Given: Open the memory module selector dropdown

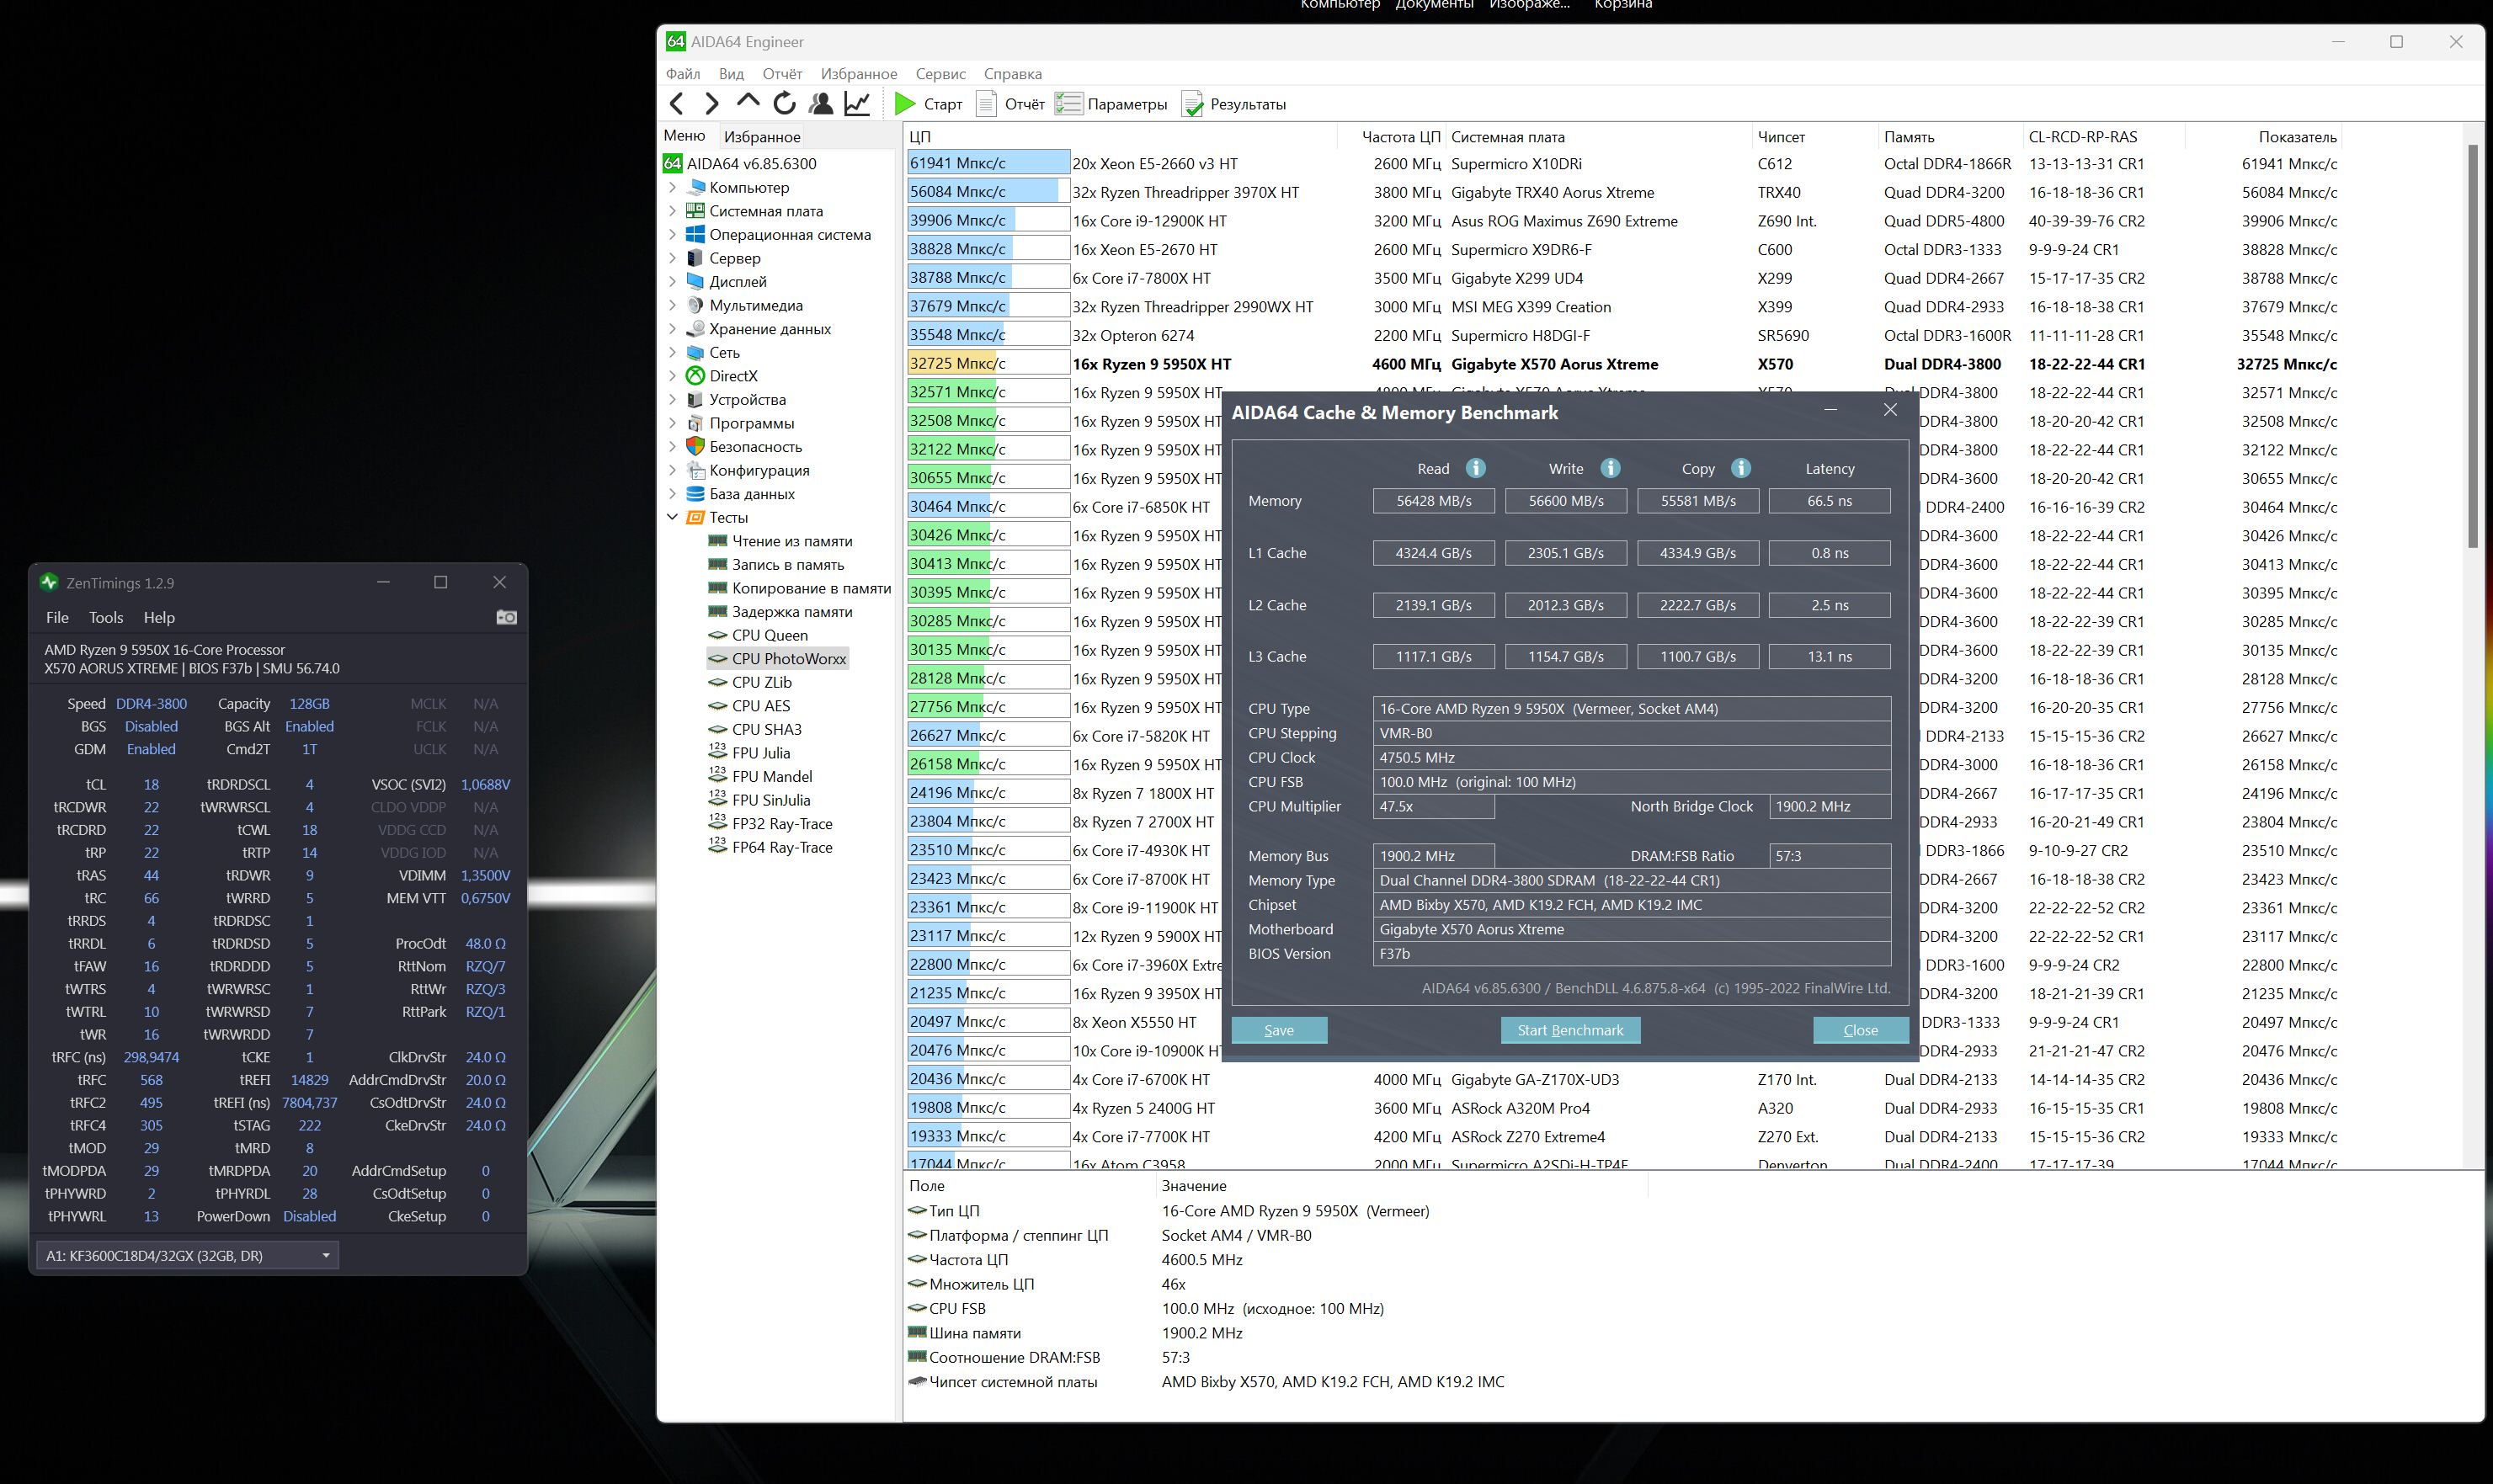Looking at the screenshot, I should [x=326, y=1256].
